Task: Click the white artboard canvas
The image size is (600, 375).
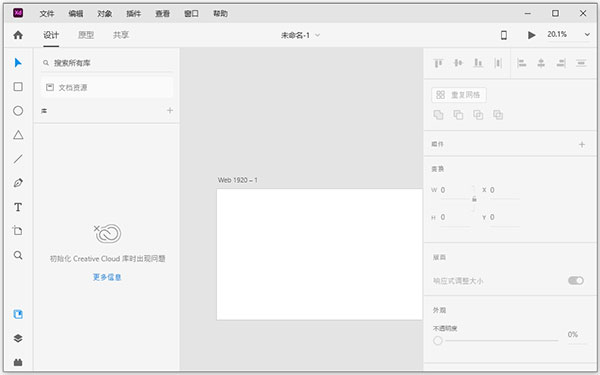Action: (320, 254)
